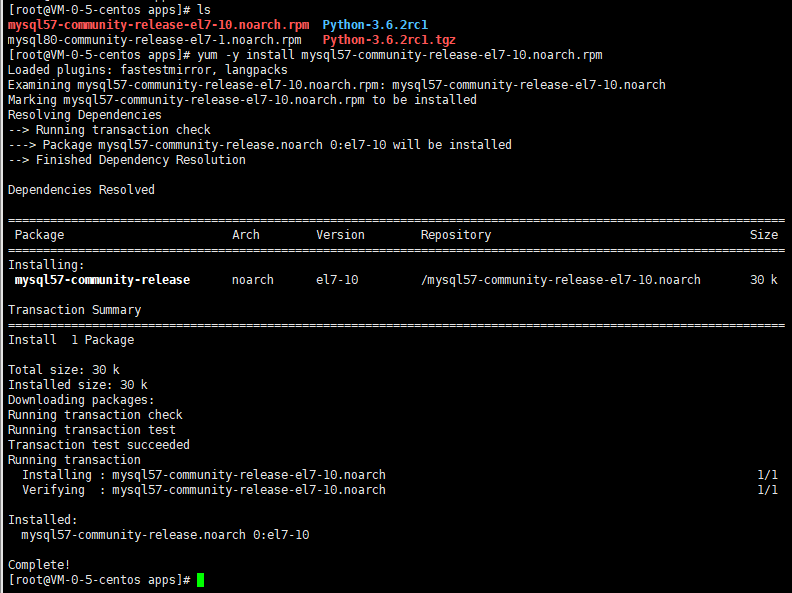Click the 'yum -y install' command line

coord(305,55)
